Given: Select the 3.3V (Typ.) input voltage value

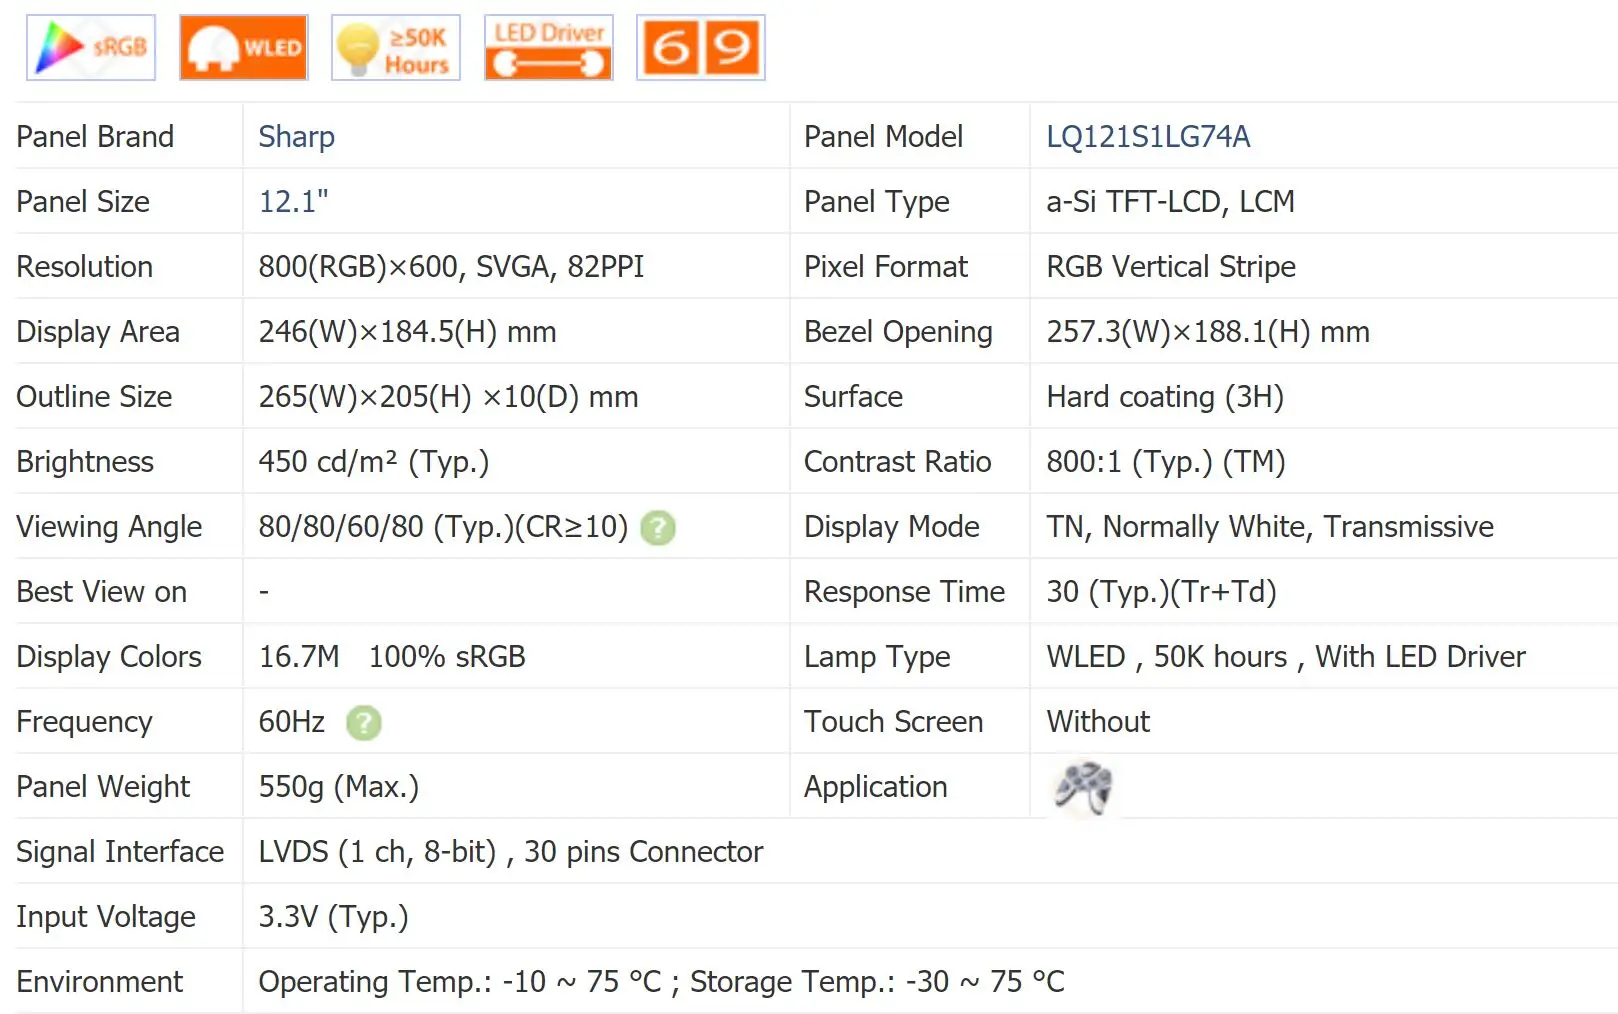Looking at the screenshot, I should 333,917.
